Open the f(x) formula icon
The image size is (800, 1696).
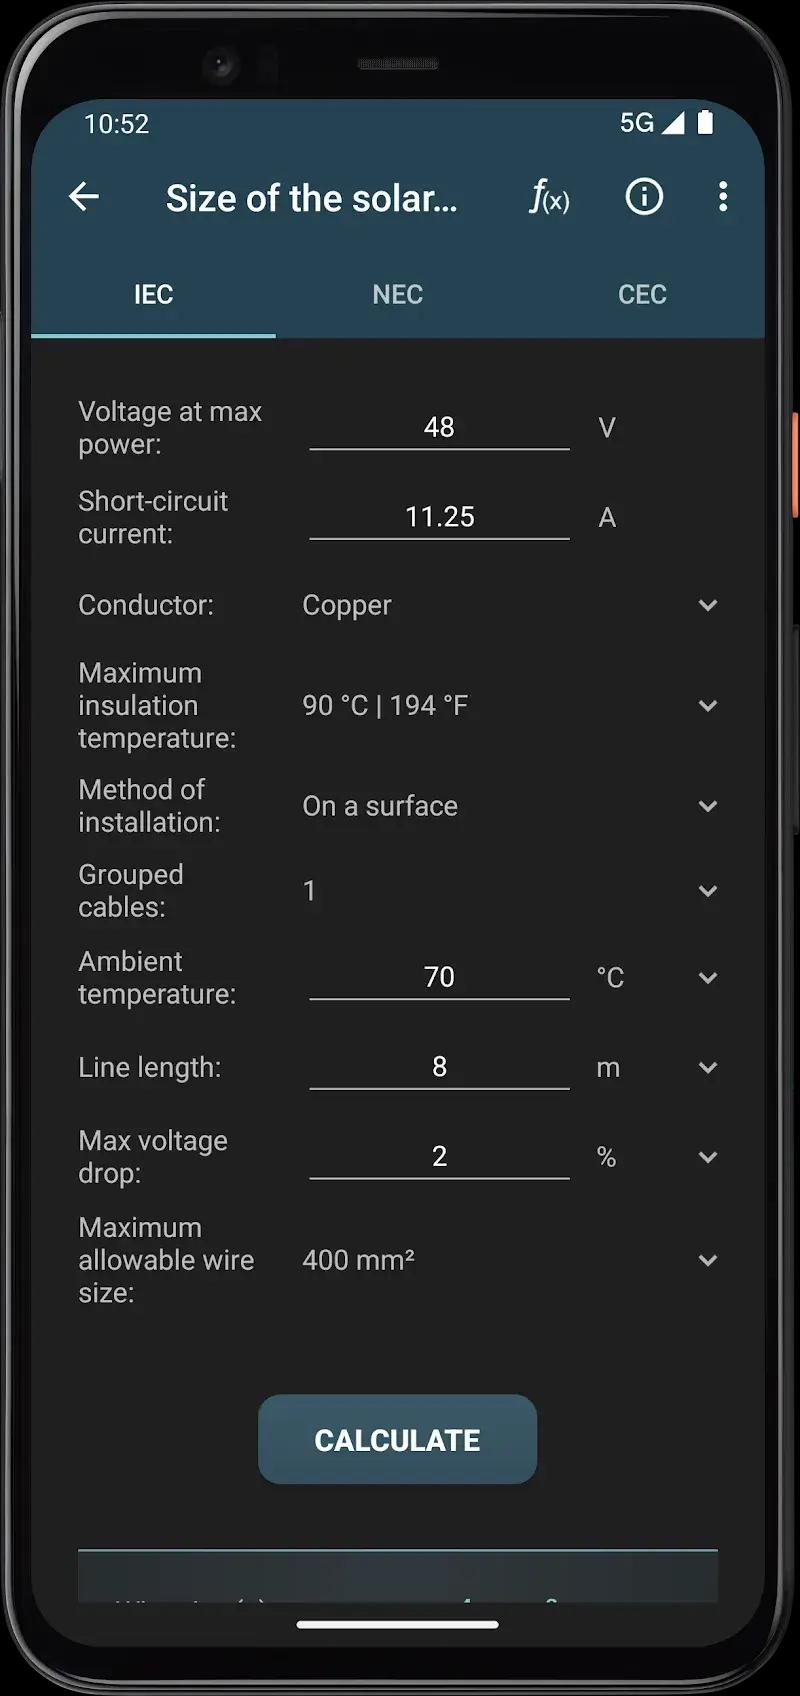tap(549, 197)
